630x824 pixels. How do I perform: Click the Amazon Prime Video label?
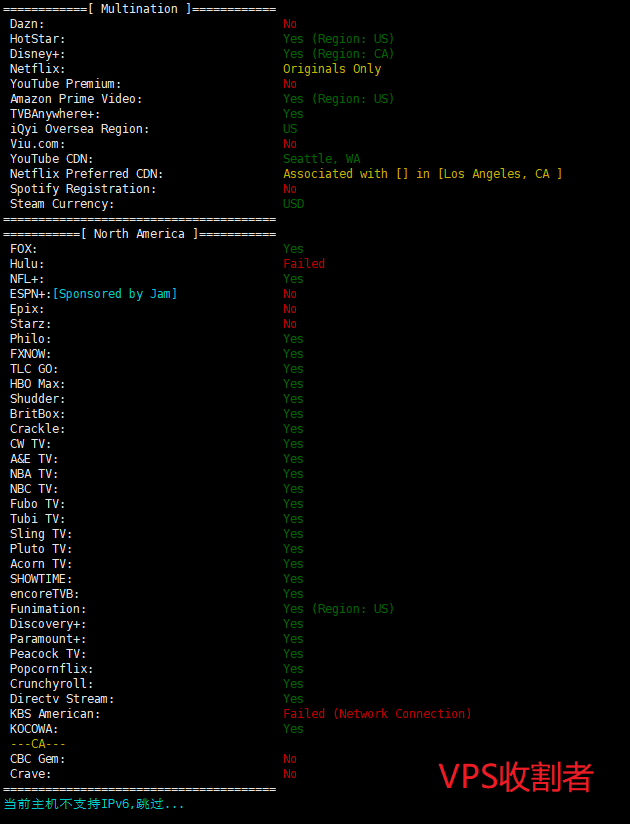[x=76, y=99]
